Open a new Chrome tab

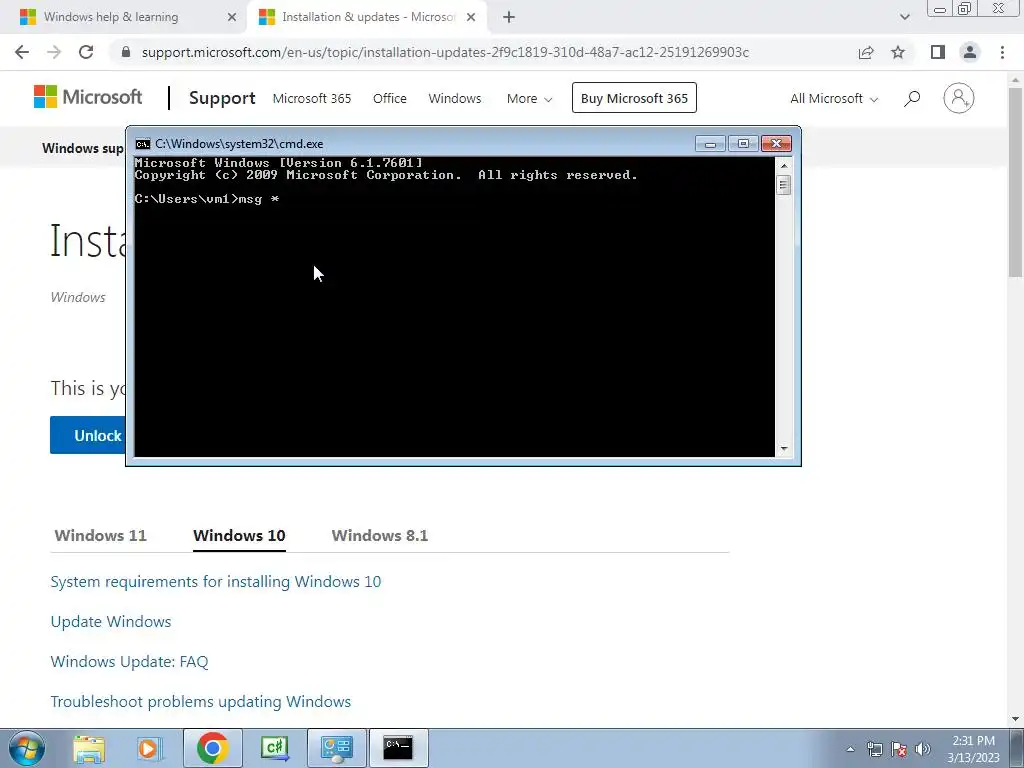(509, 17)
